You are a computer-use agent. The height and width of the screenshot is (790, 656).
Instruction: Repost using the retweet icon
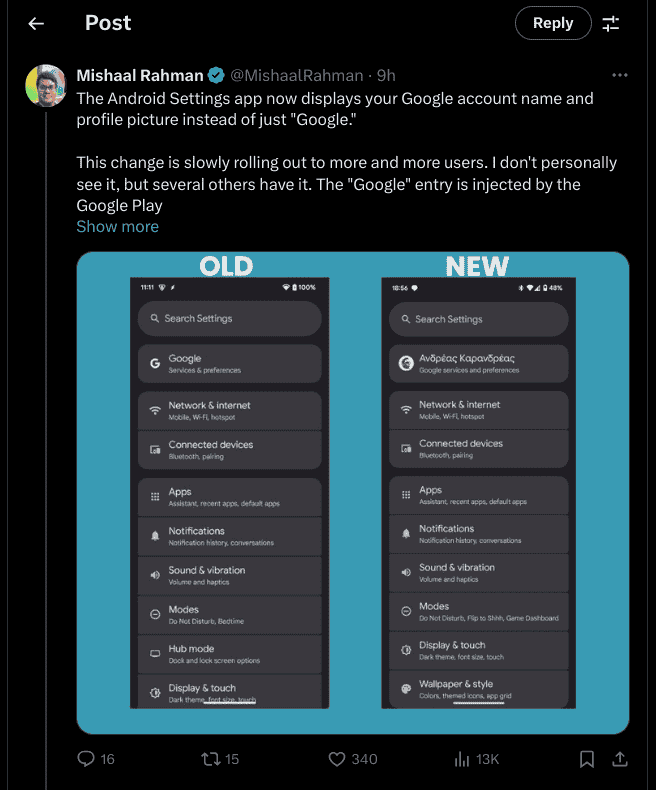211,759
